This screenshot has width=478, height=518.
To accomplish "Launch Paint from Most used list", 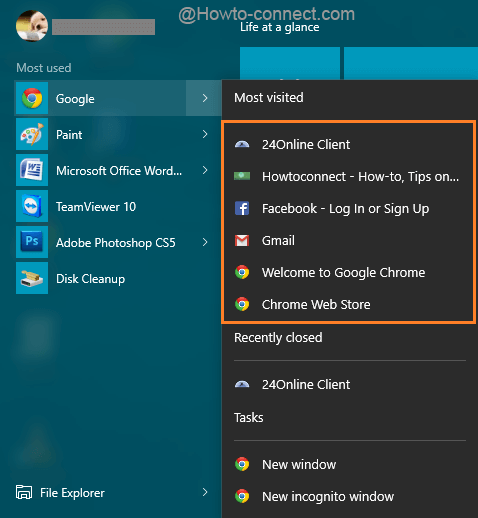I will pos(69,135).
